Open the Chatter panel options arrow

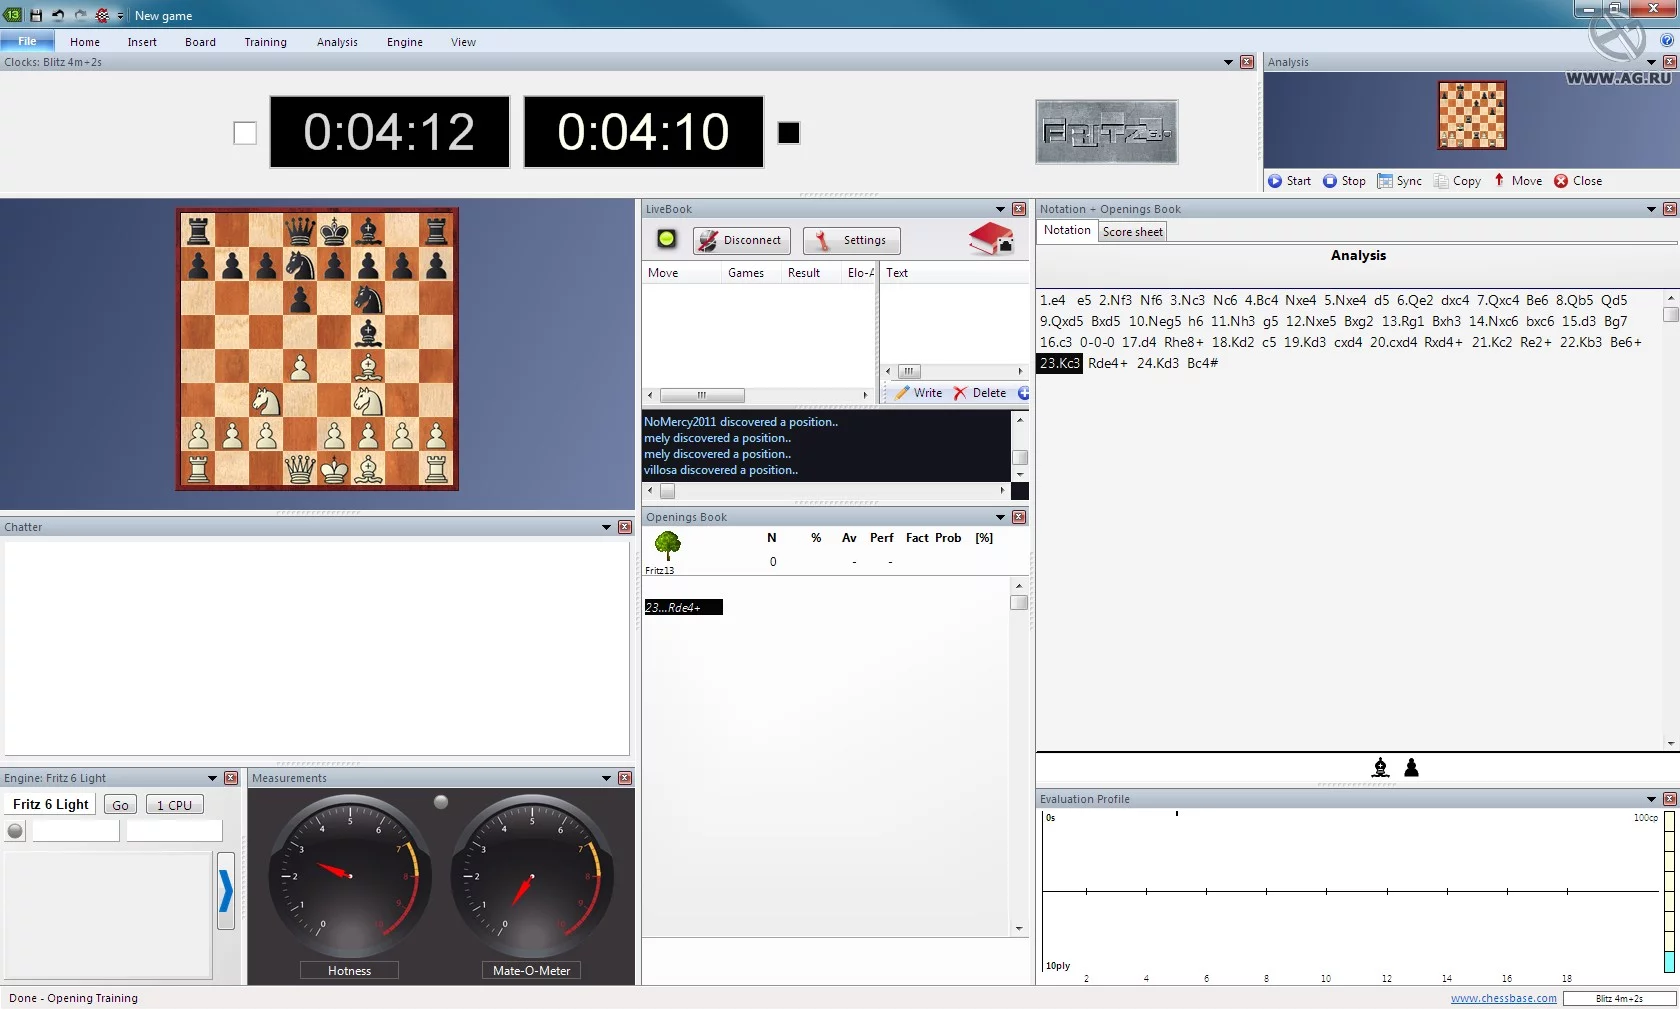click(606, 527)
